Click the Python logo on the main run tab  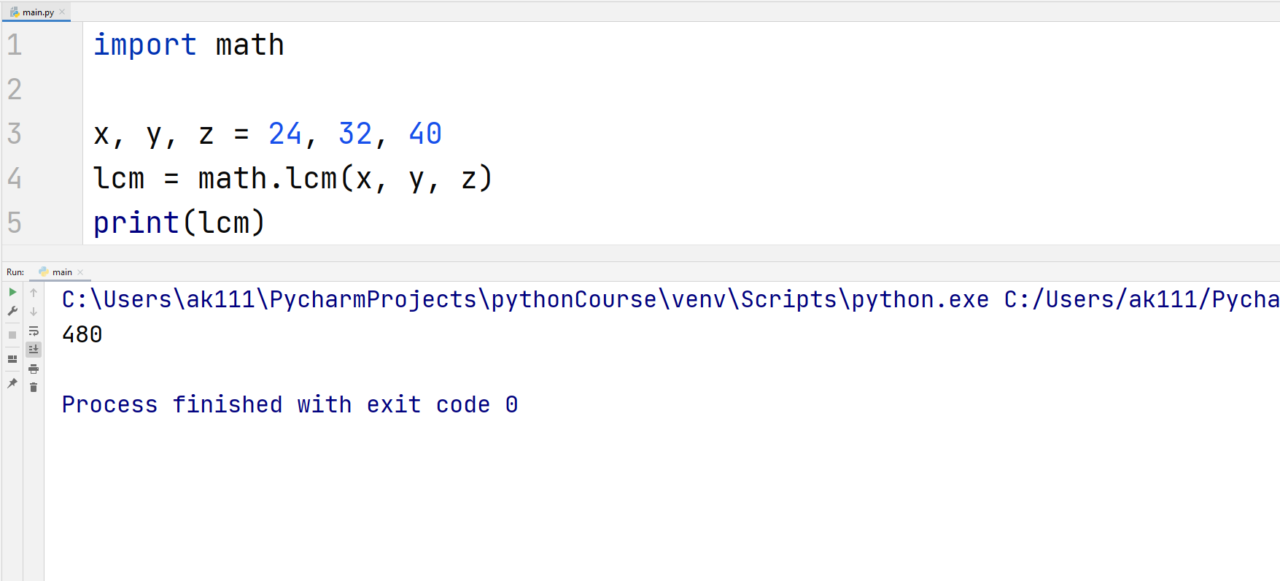coord(44,271)
